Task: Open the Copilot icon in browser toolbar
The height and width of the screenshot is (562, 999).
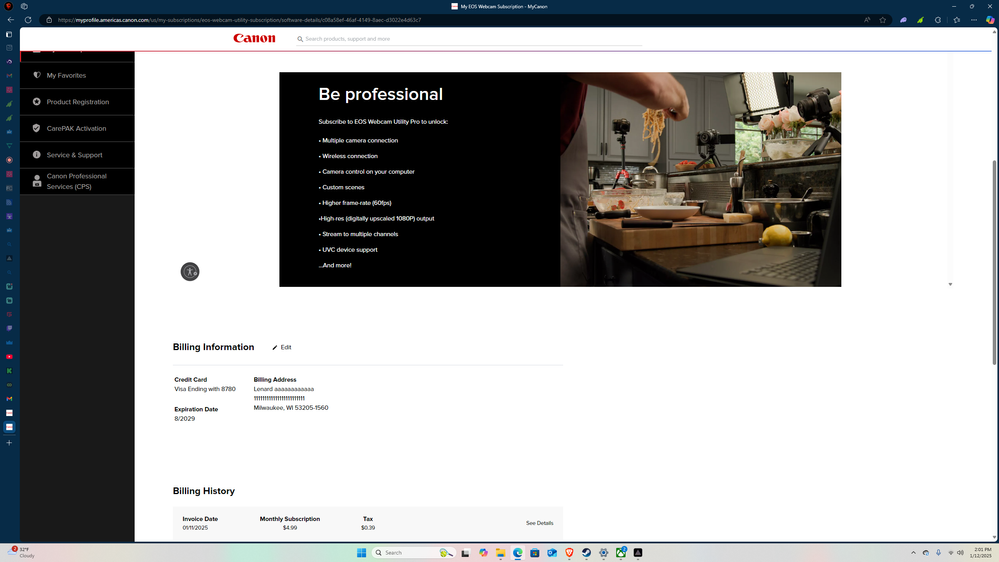Action: pyautogui.click(x=989, y=20)
